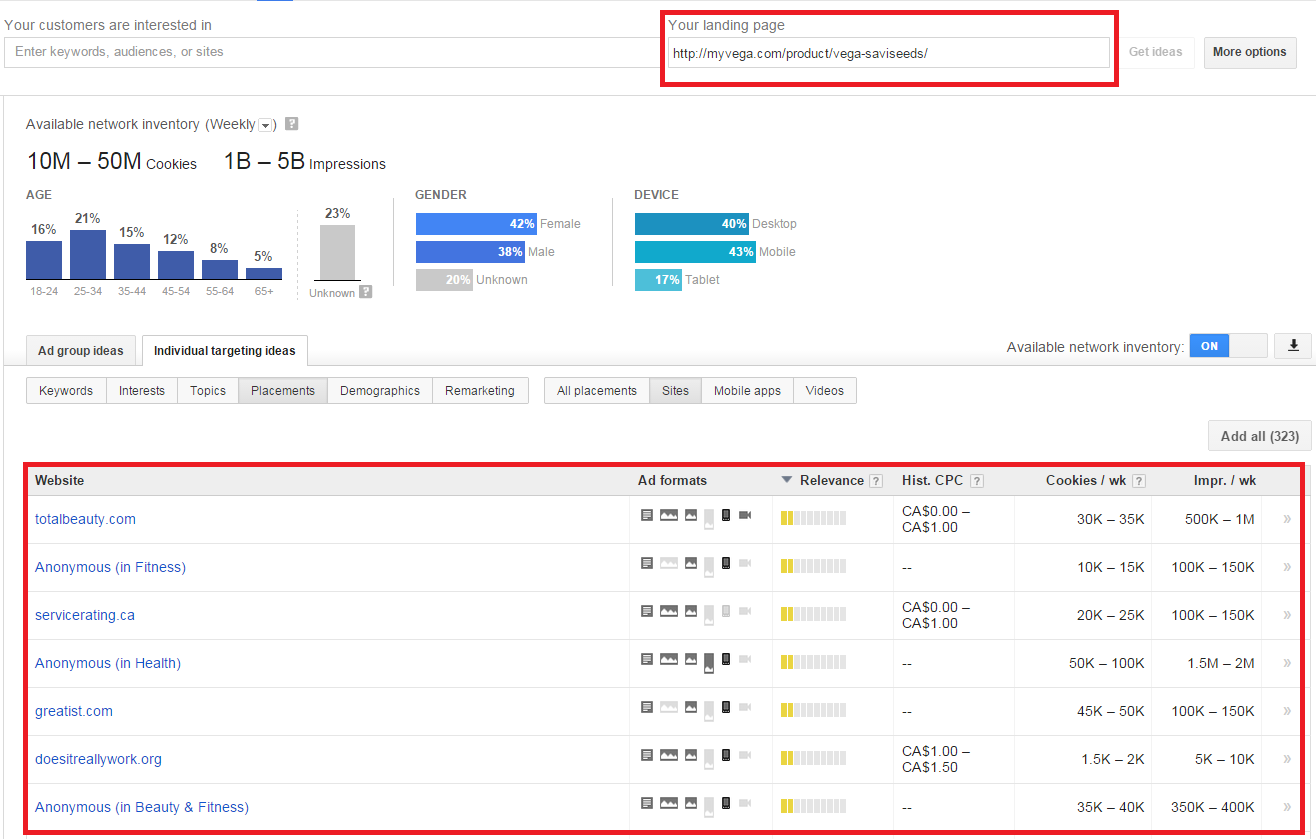1316x839 pixels.
Task: Open the Interests targeting tab
Action: pos(142,391)
